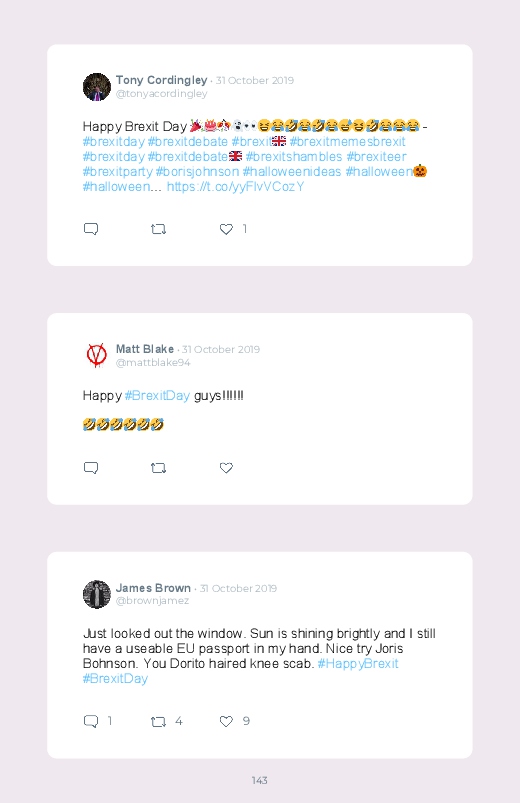Retweet James Brown's passport tweet
This screenshot has width=520, height=803.
158,722
